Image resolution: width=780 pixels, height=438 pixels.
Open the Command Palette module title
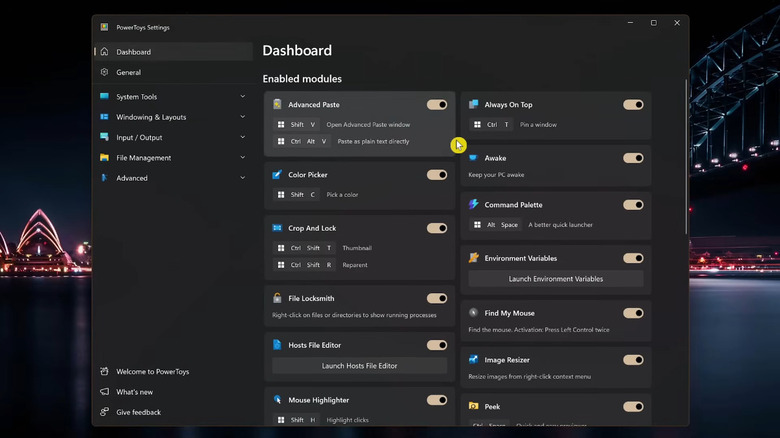tap(513, 205)
